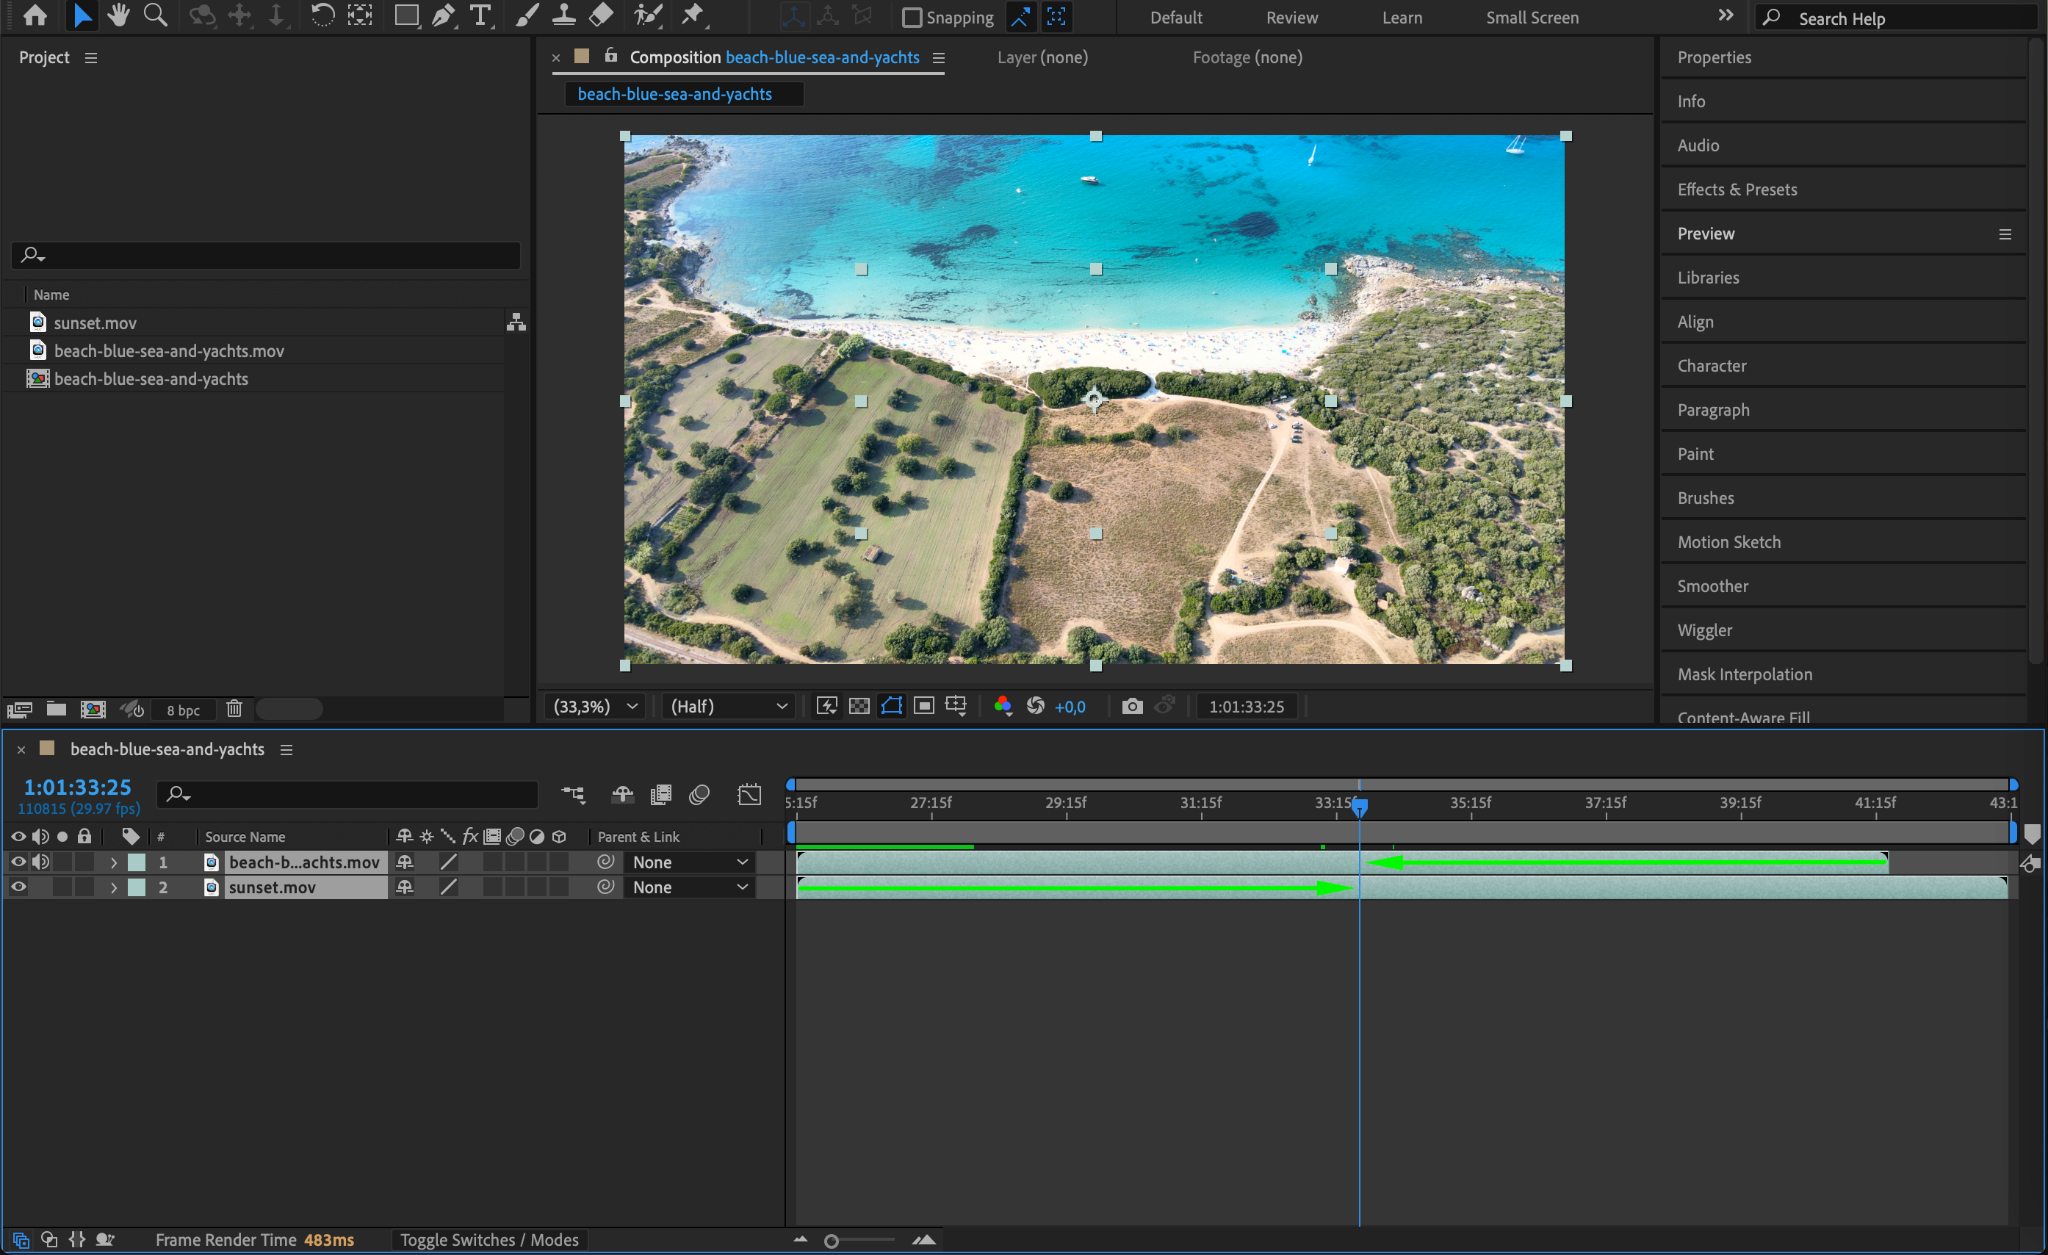Expand the sunset.mov layer properties
The width and height of the screenshot is (2048, 1255).
point(114,887)
